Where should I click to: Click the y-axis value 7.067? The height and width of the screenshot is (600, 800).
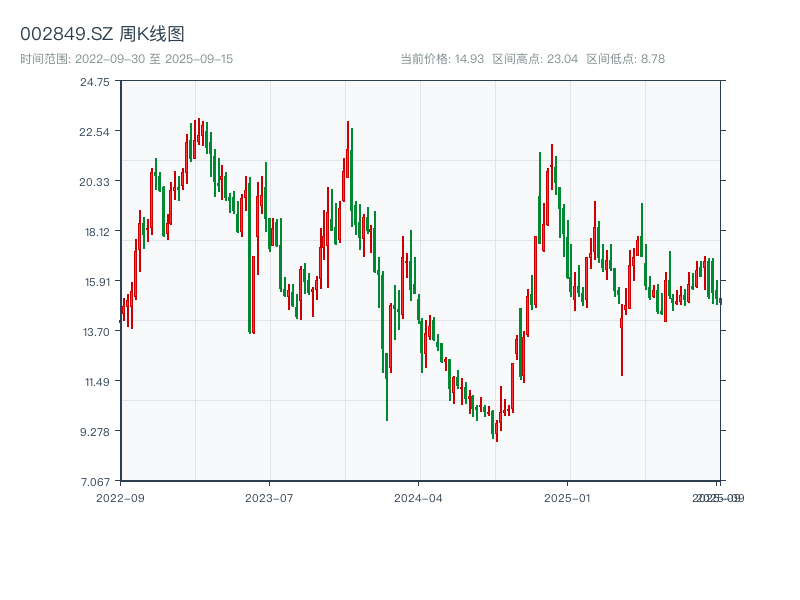(95, 482)
